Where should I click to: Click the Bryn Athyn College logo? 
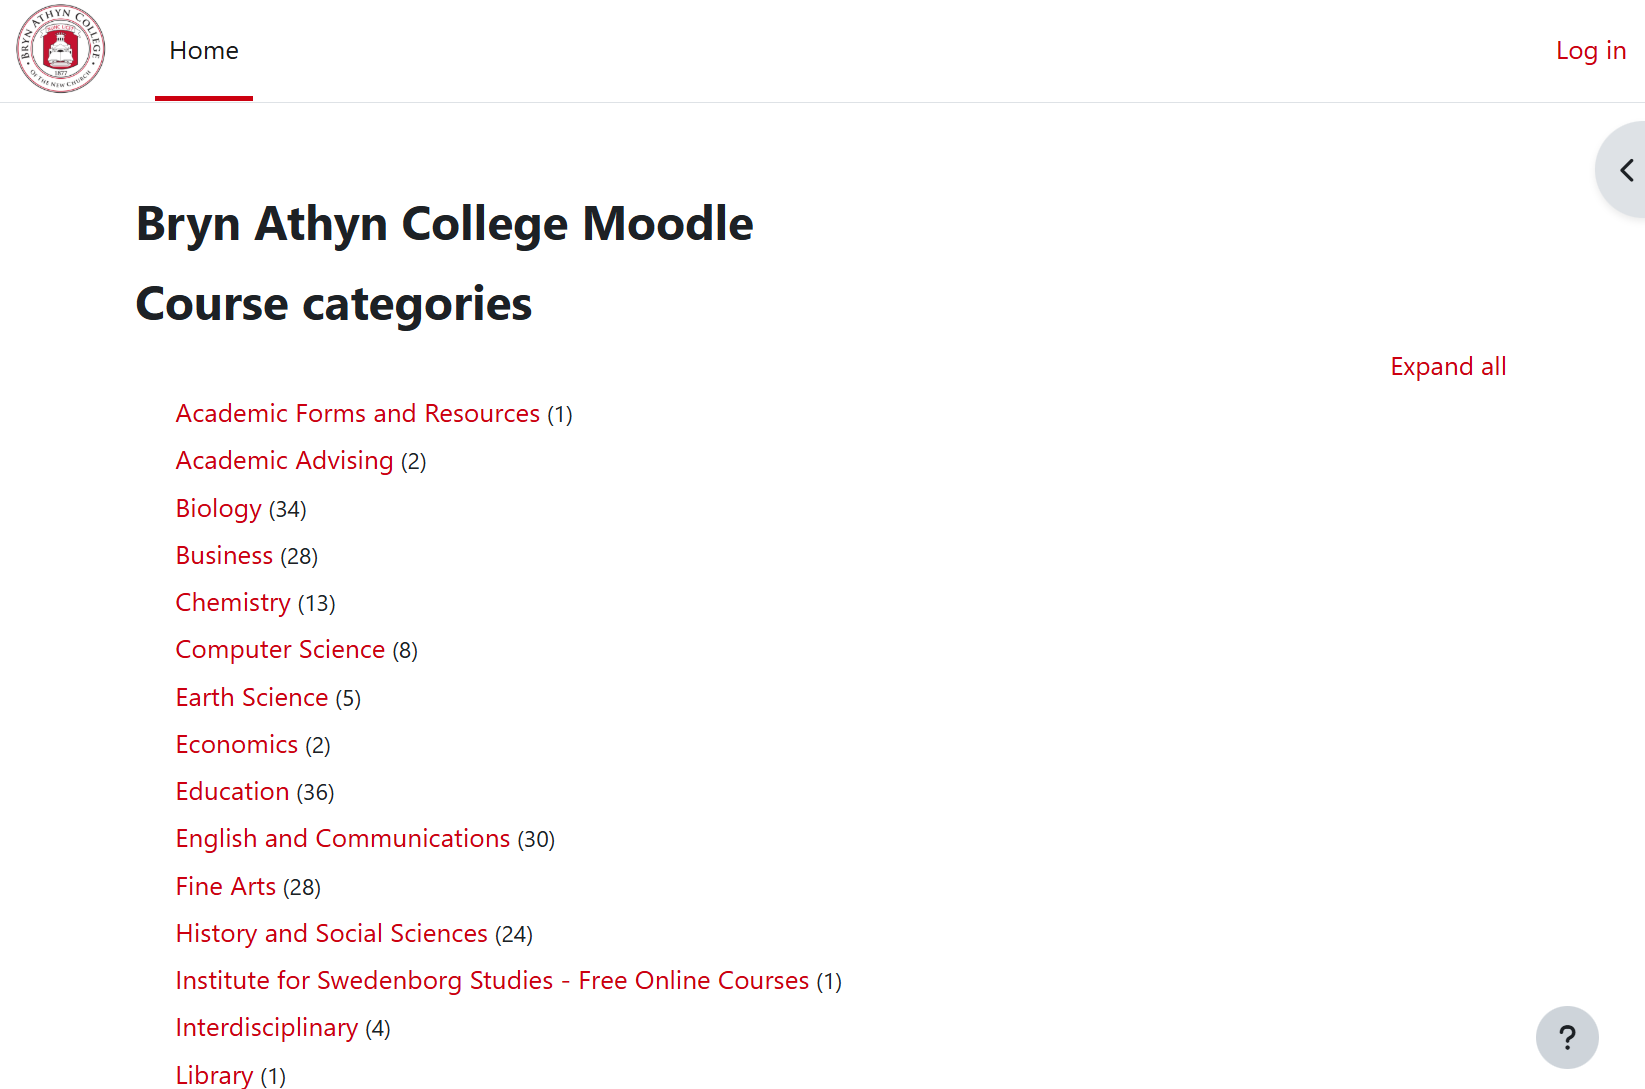click(x=61, y=49)
